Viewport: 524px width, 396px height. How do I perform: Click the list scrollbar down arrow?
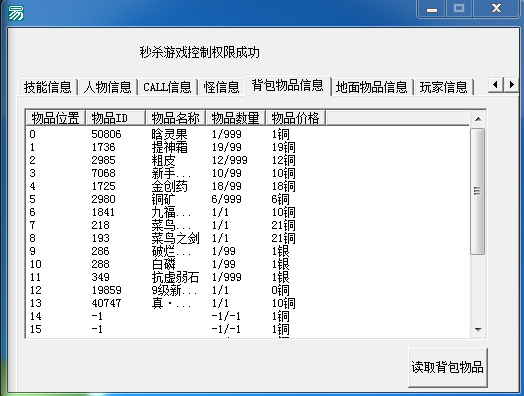(x=478, y=330)
